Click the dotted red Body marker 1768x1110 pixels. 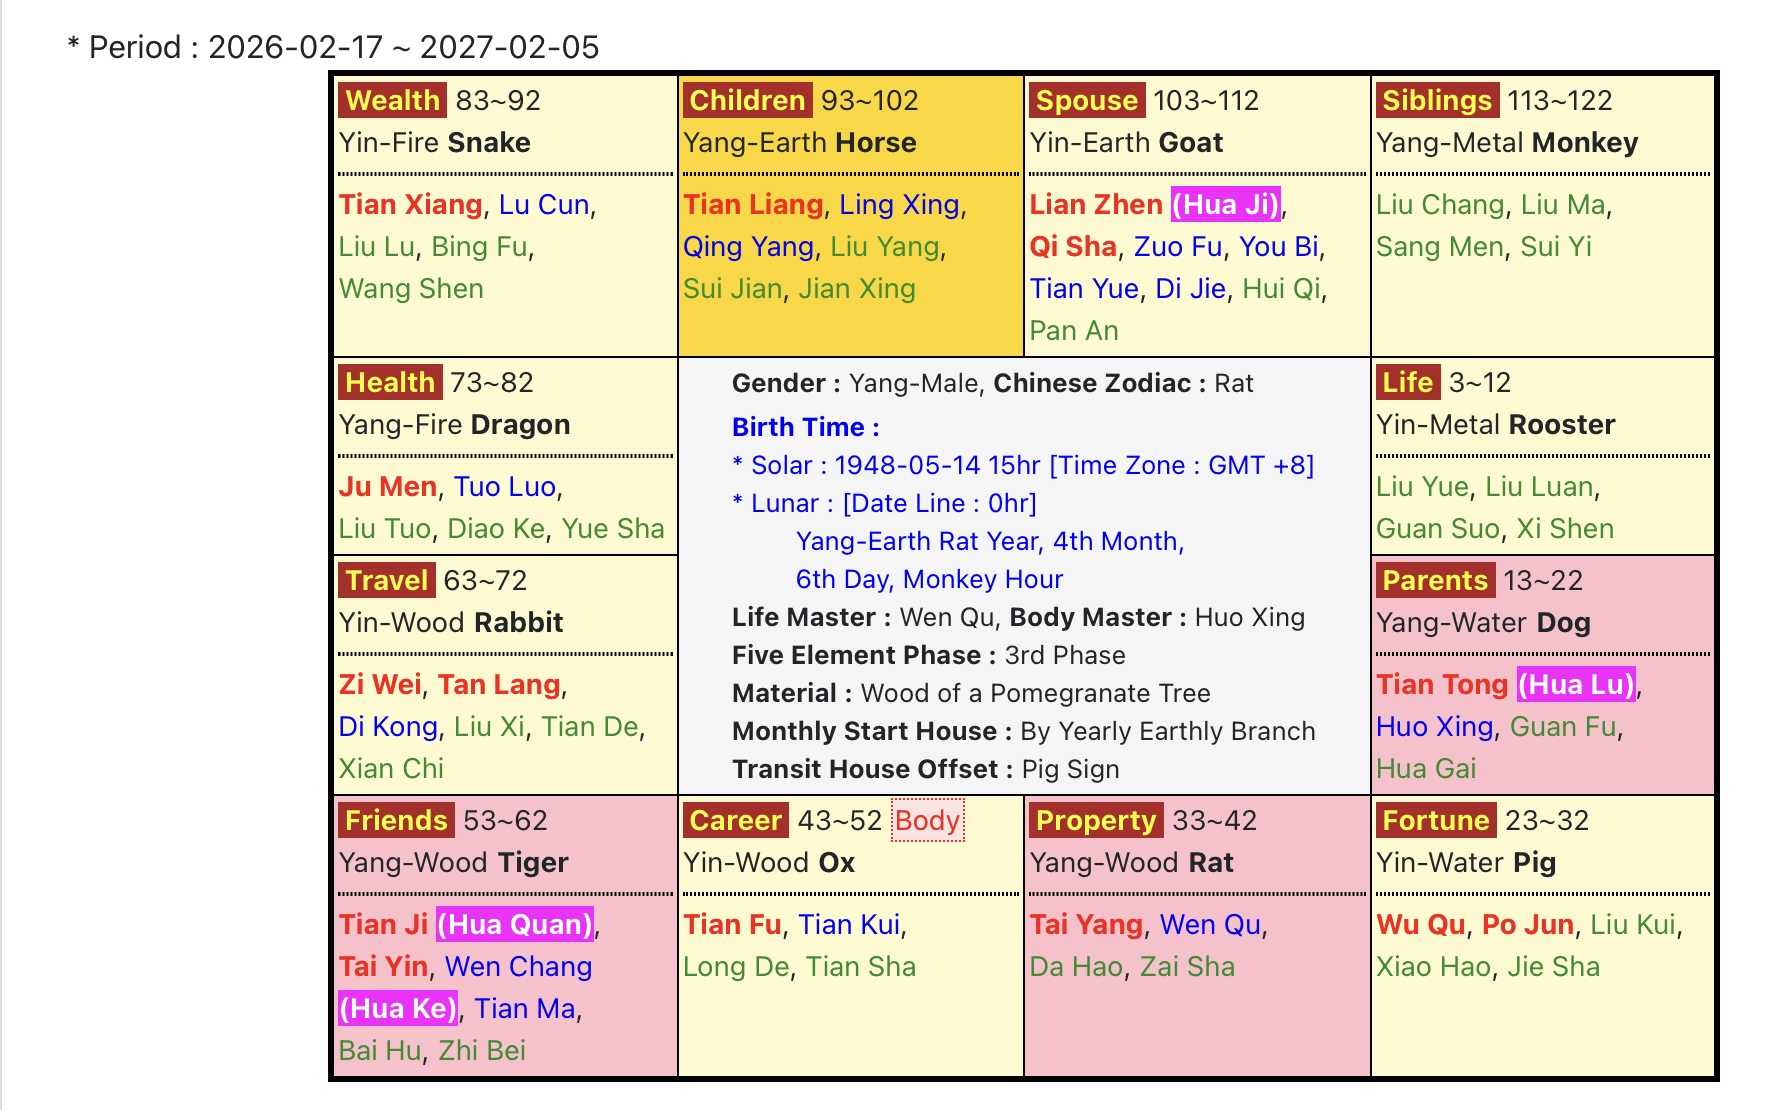tap(927, 820)
